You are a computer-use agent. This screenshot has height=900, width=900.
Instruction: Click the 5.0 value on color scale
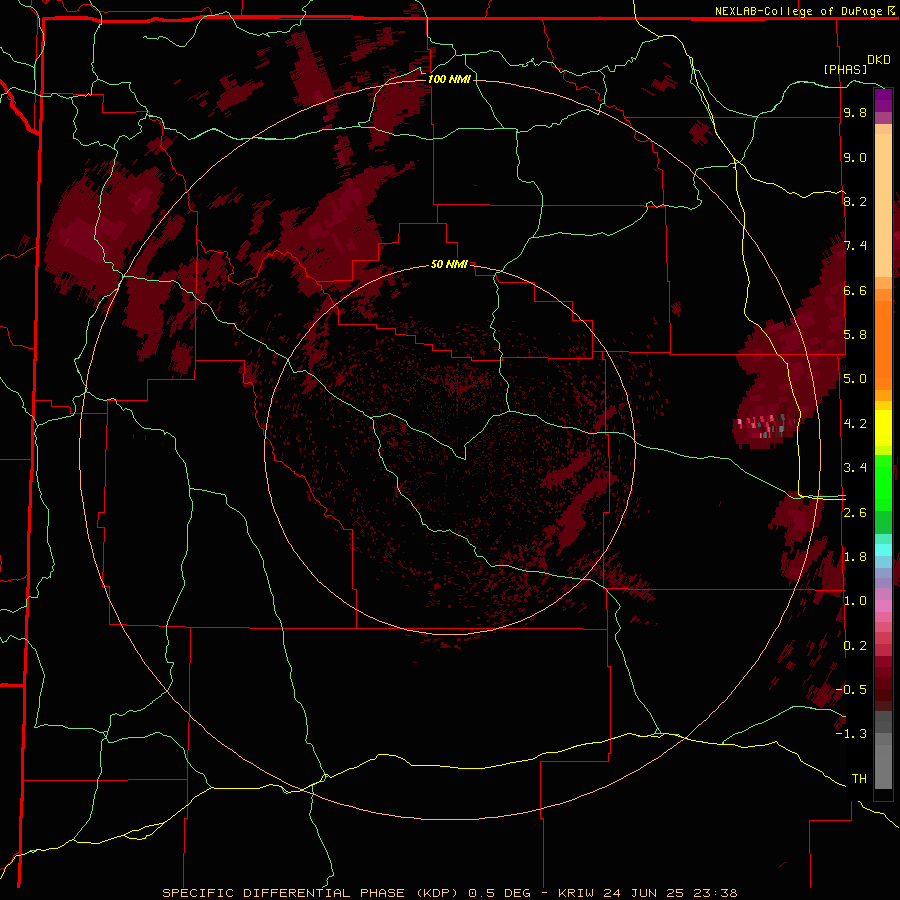pos(855,379)
